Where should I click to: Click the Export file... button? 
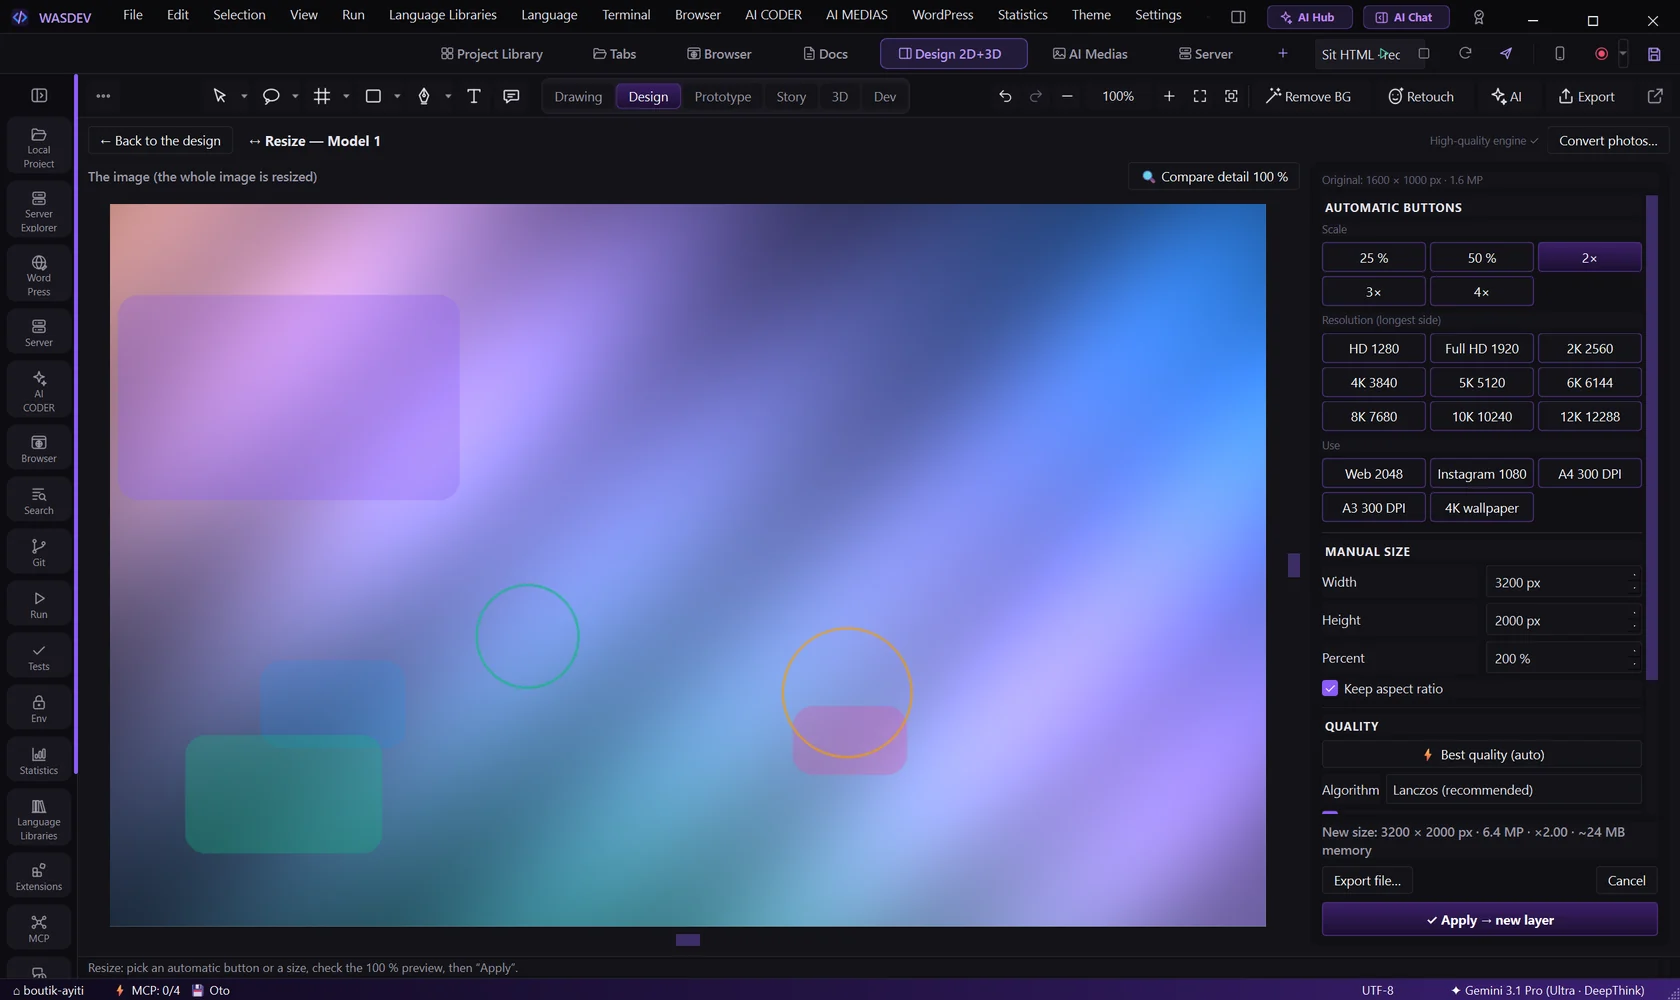[x=1367, y=881]
